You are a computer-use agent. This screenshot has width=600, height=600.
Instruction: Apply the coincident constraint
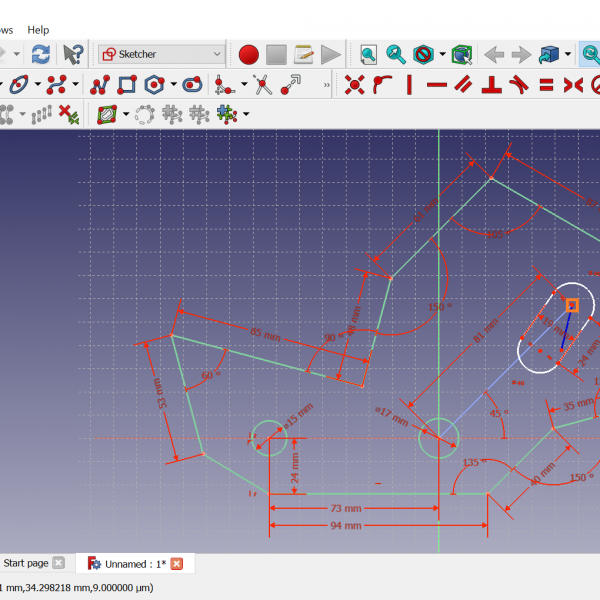click(x=353, y=85)
